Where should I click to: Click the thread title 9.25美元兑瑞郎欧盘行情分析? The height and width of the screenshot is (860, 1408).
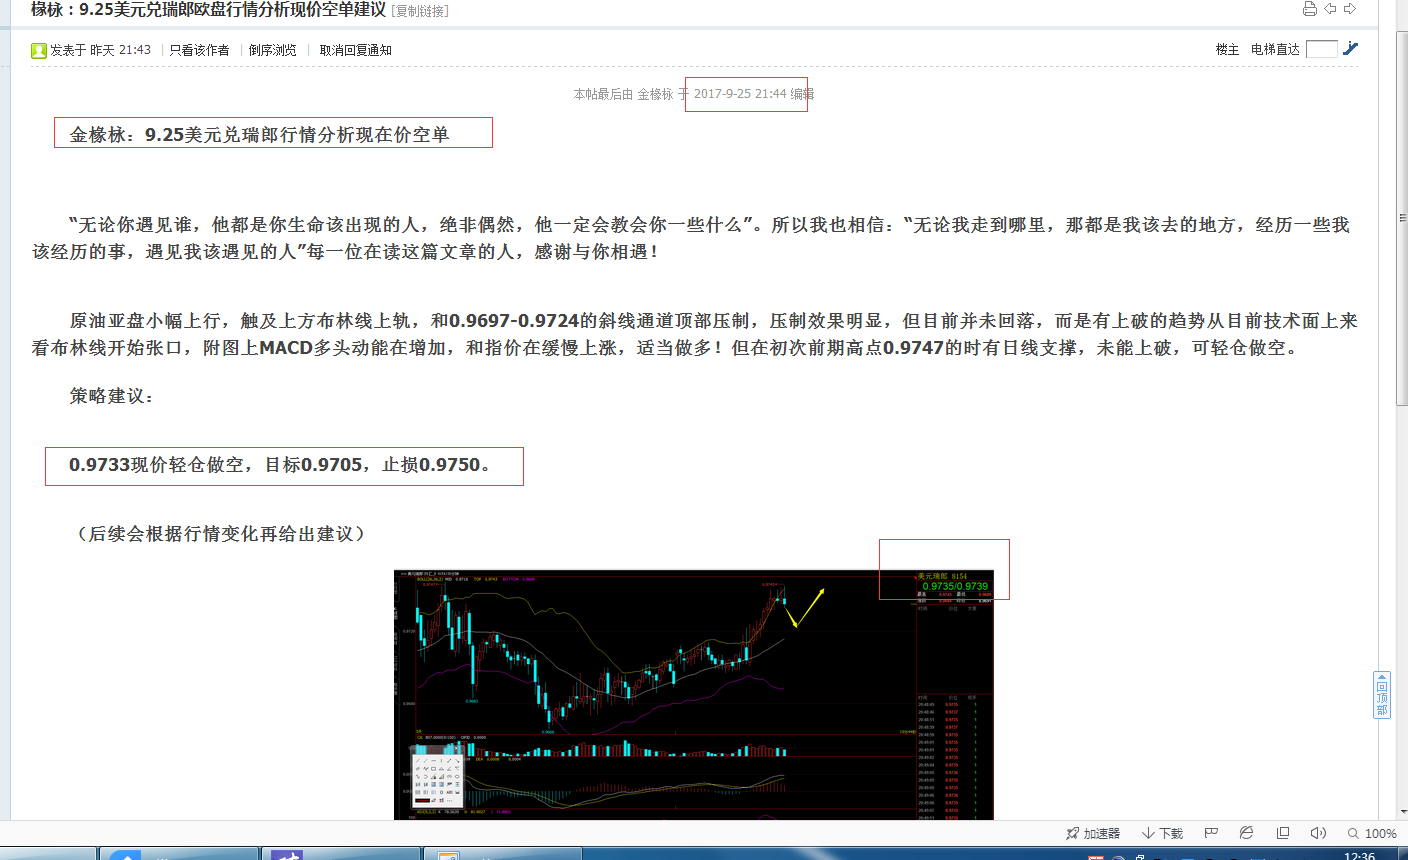coord(208,10)
